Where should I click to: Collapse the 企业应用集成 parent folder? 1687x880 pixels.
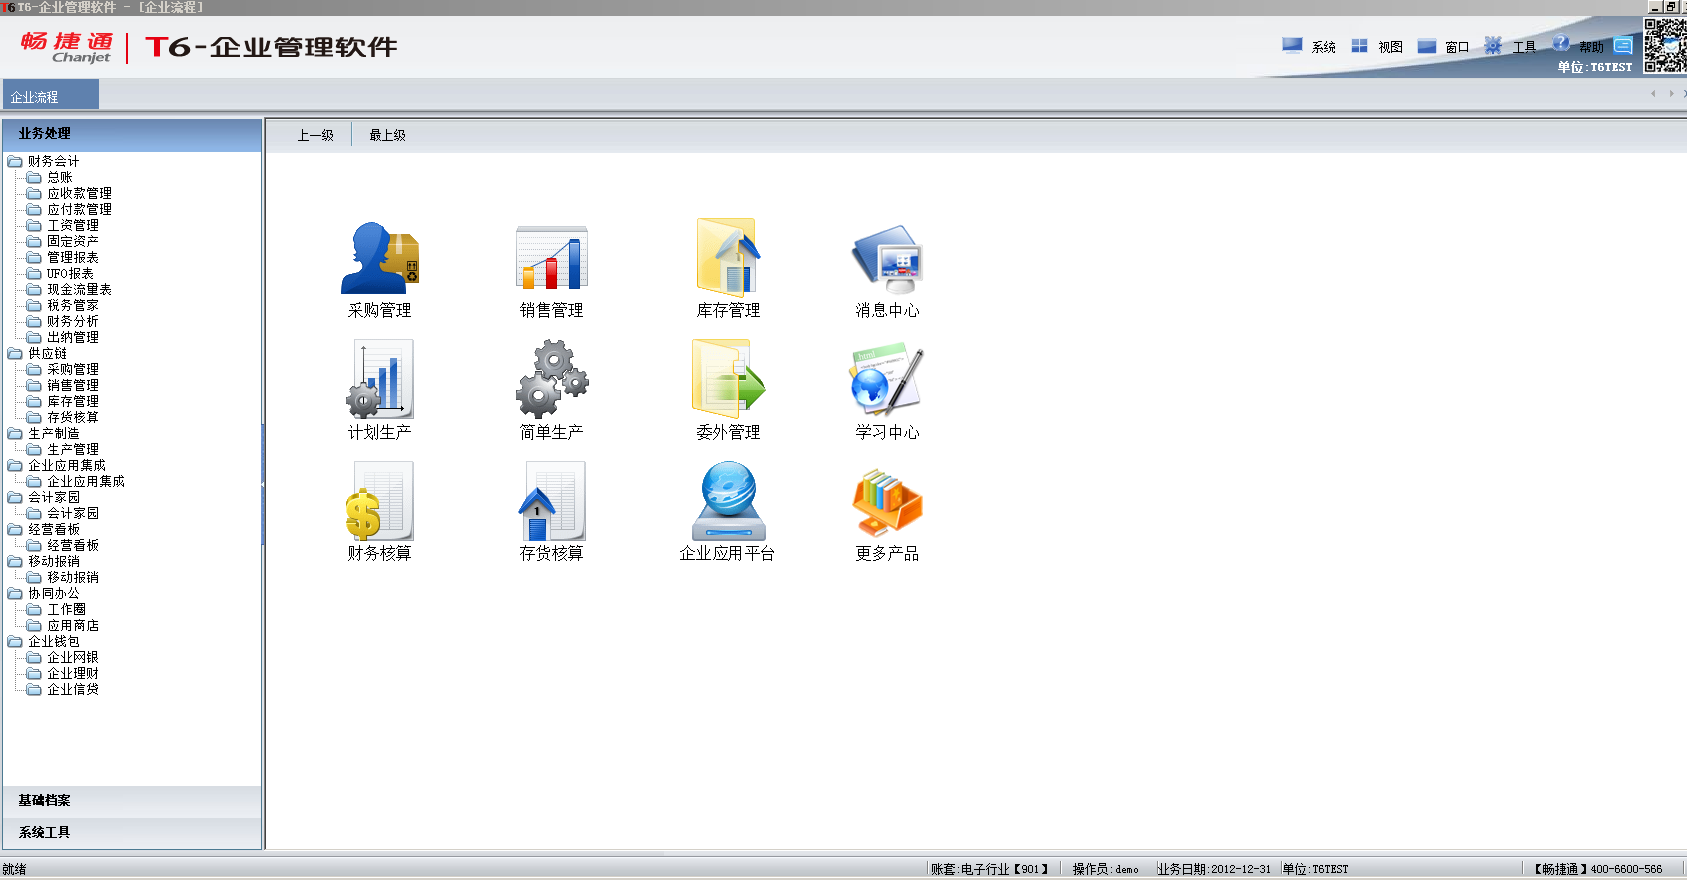pos(56,465)
